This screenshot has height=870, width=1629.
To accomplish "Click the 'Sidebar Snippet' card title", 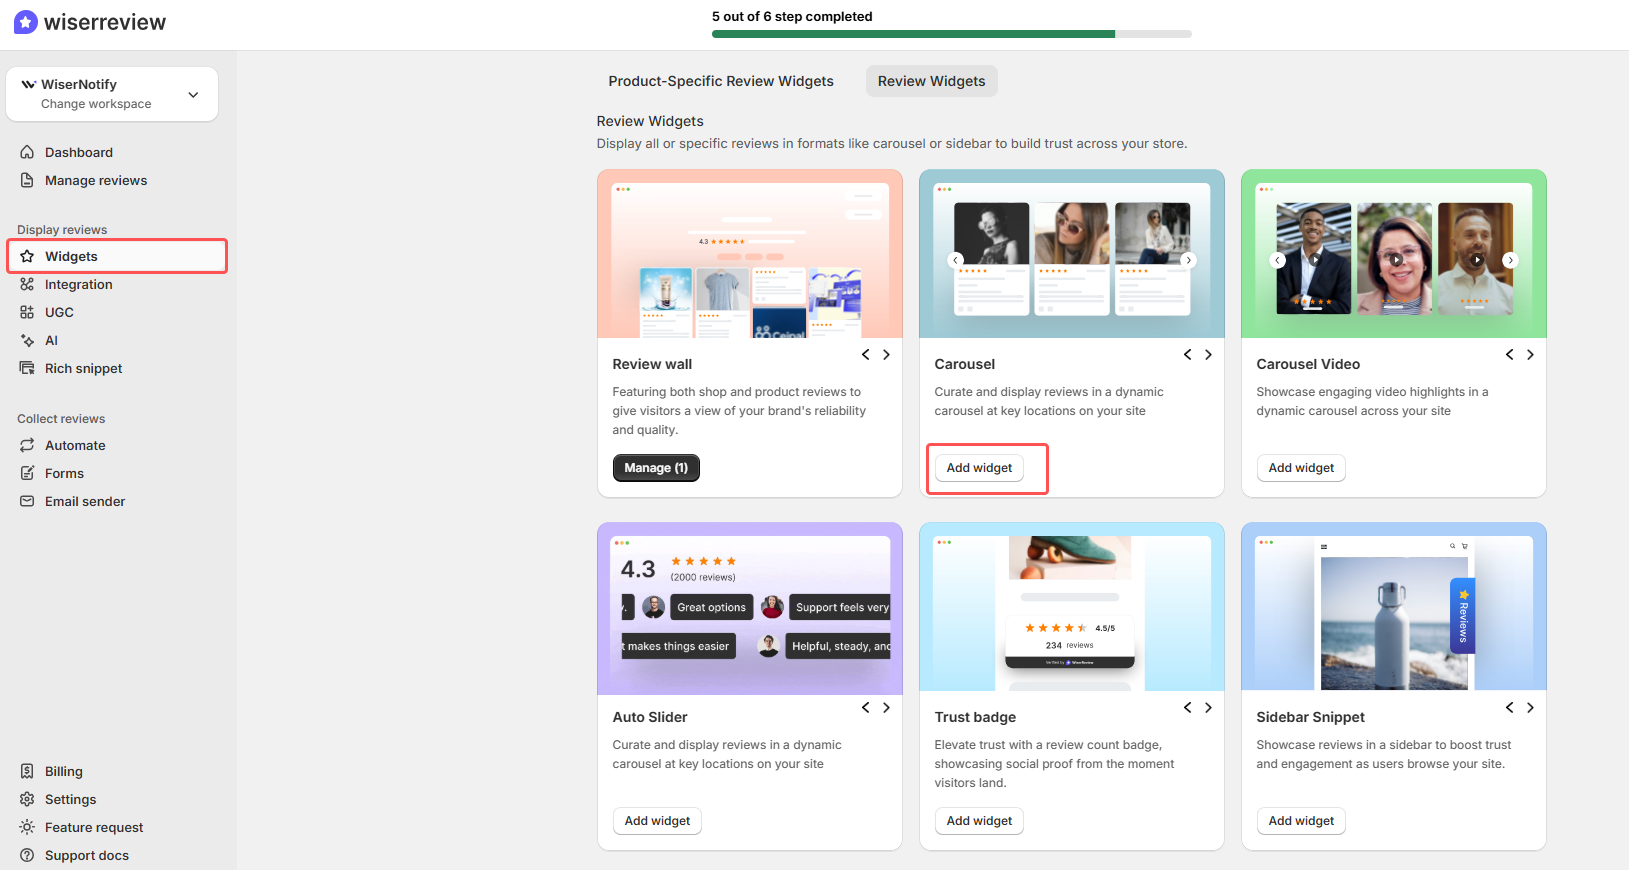I will click(1310, 717).
